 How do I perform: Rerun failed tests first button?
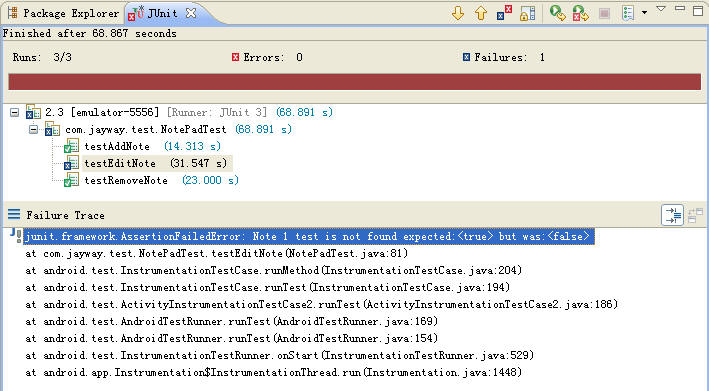tap(581, 13)
